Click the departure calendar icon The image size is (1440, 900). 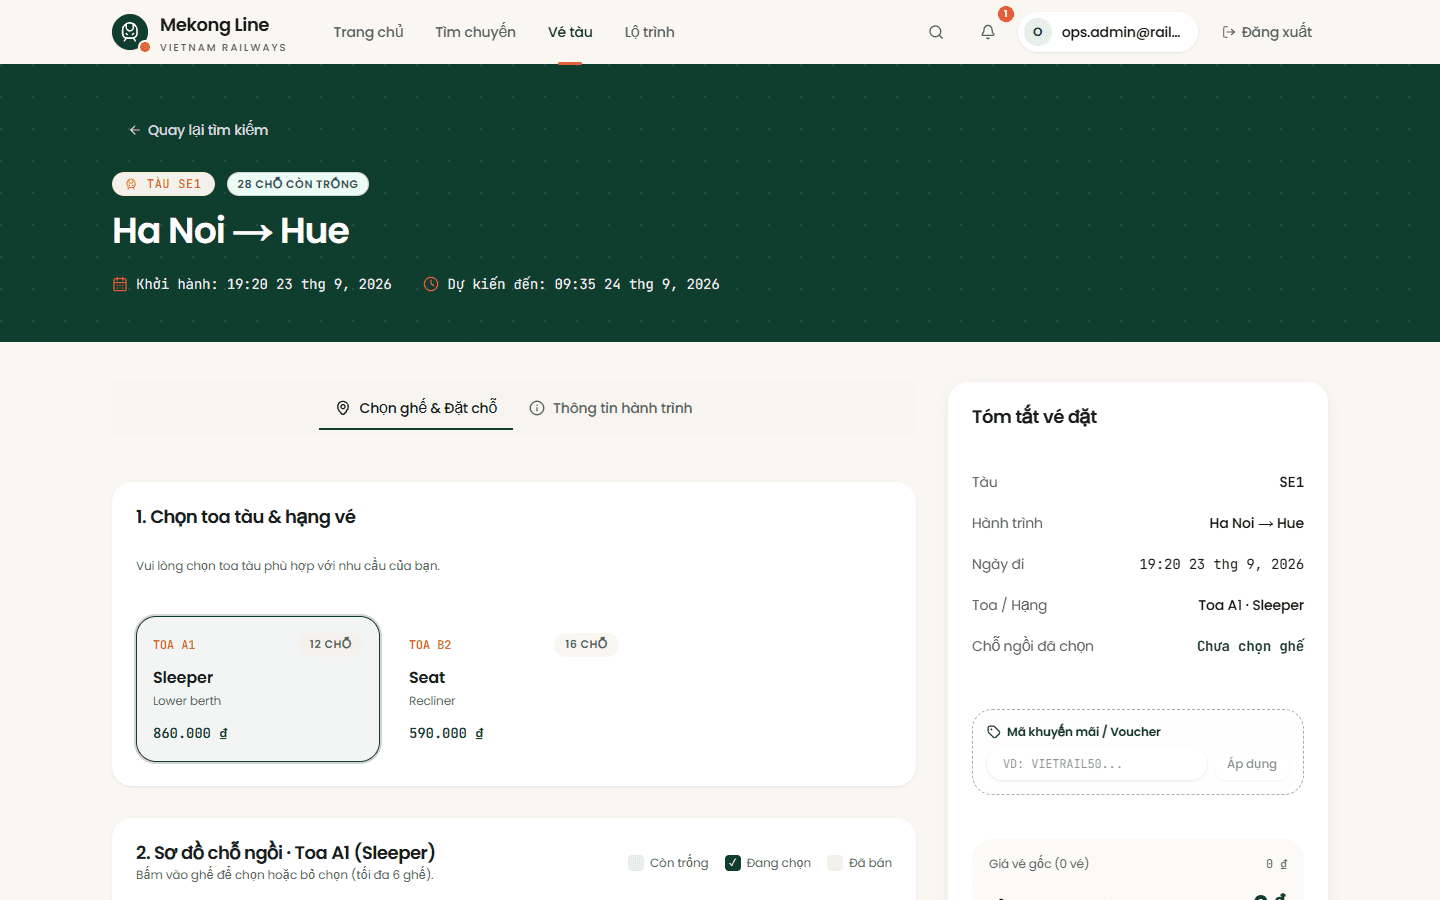pos(120,284)
